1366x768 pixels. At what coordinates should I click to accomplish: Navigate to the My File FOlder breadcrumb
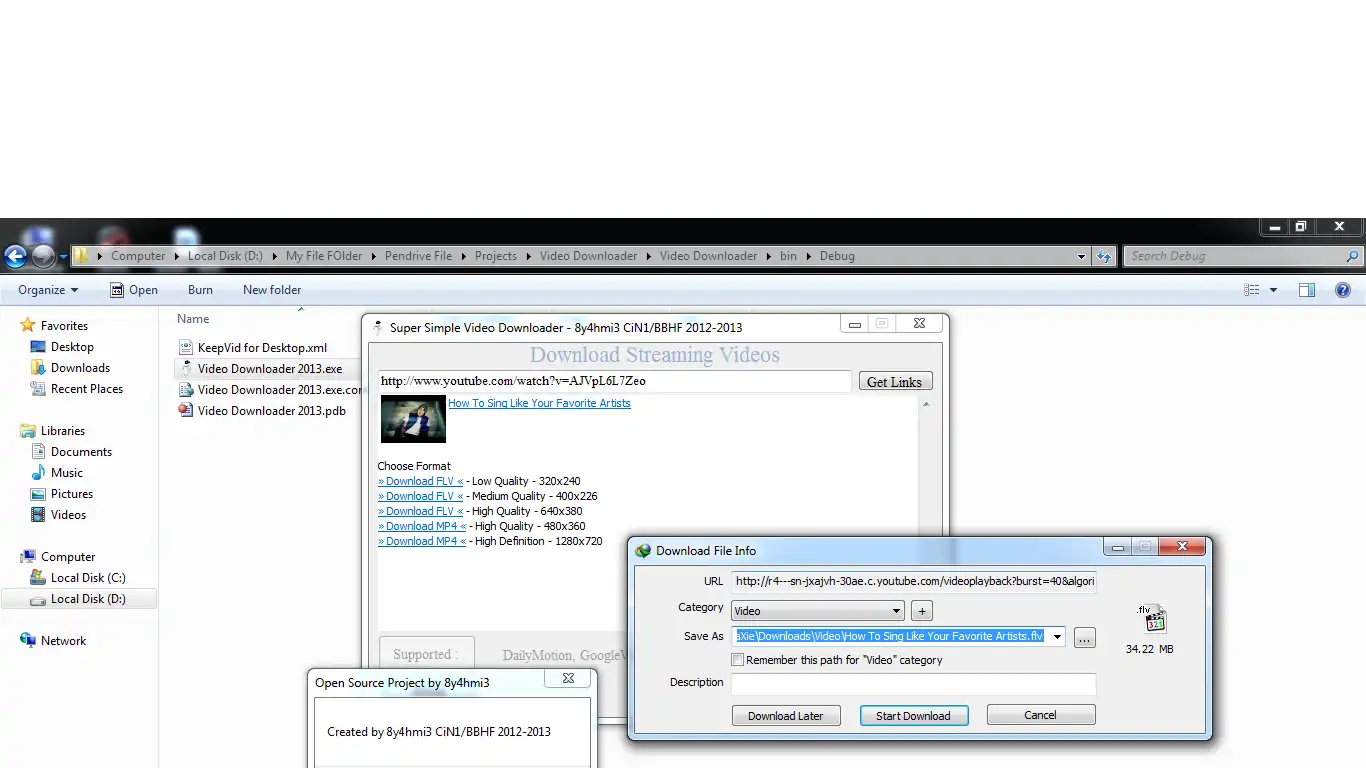pos(324,256)
